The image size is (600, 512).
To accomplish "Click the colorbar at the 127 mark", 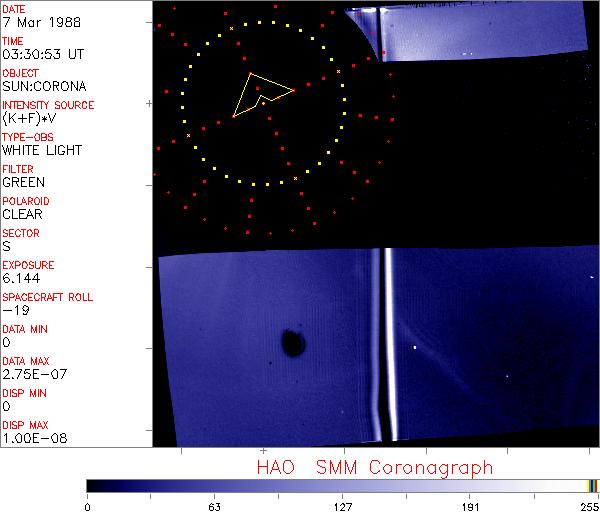I will point(341,486).
